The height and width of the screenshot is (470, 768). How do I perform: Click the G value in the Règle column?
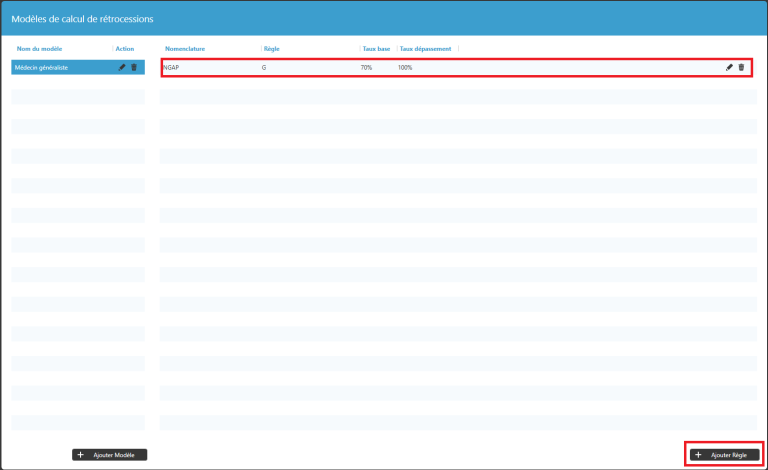click(x=264, y=67)
